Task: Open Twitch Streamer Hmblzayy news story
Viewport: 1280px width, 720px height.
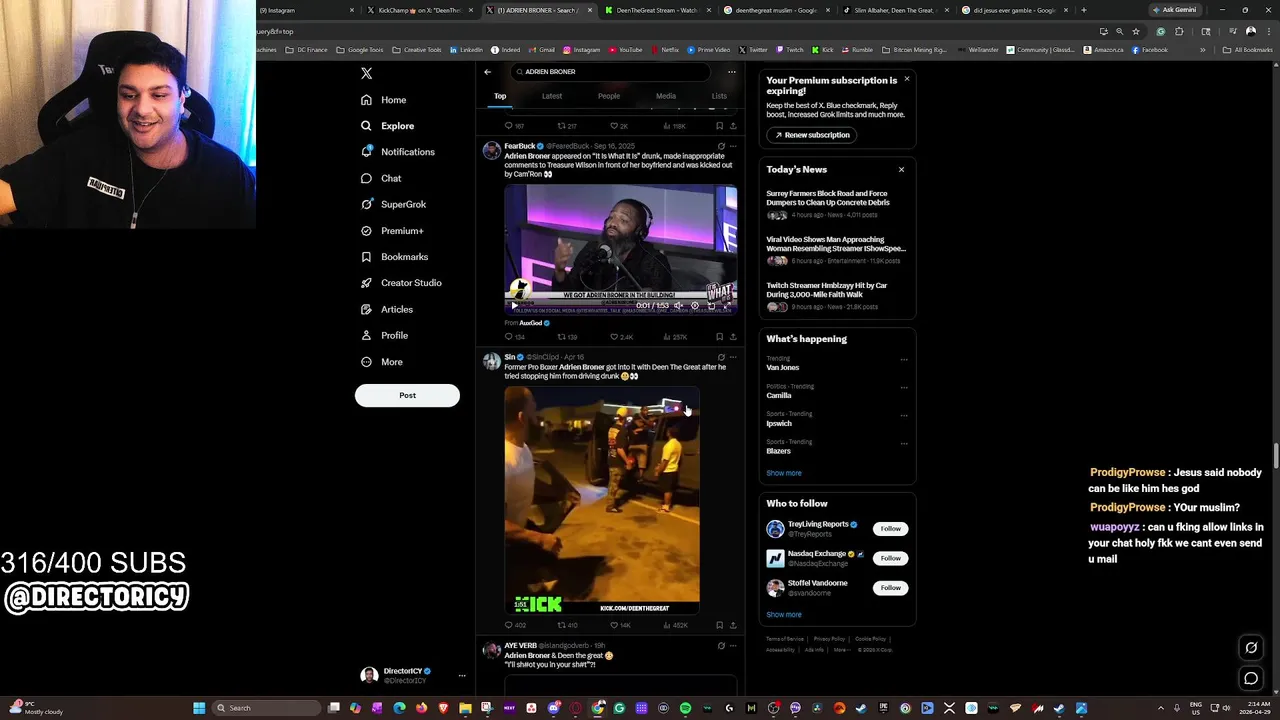Action: 836,295
